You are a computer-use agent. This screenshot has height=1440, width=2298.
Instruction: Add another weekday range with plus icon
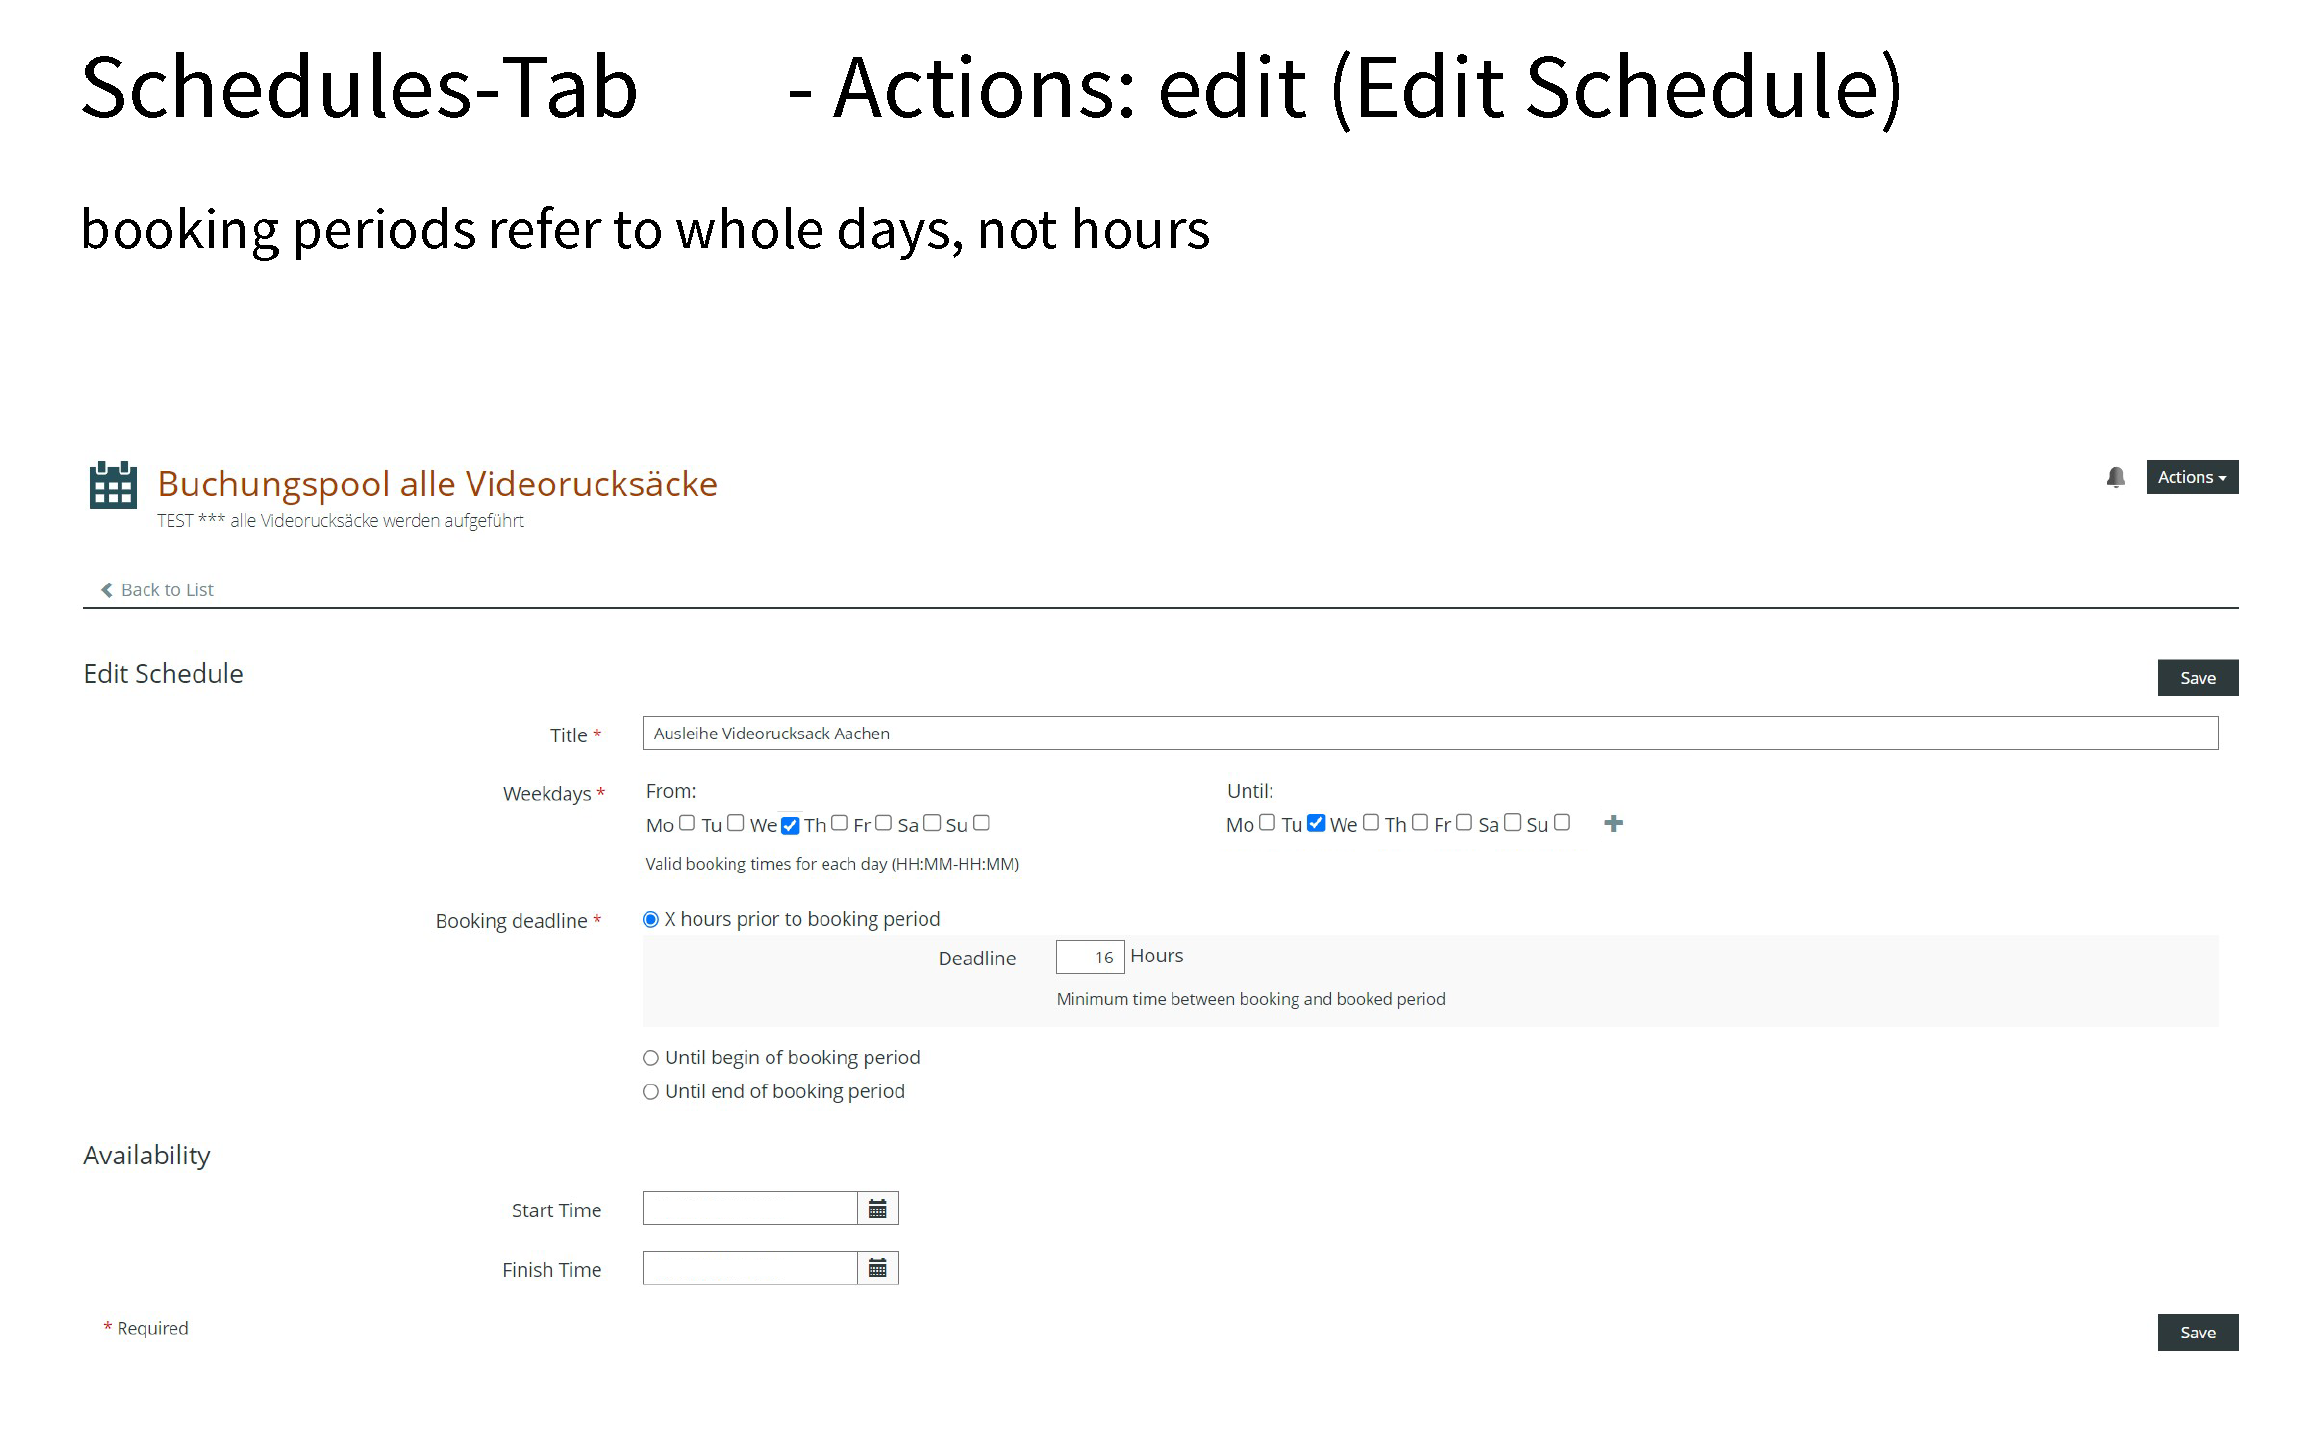point(1613,823)
